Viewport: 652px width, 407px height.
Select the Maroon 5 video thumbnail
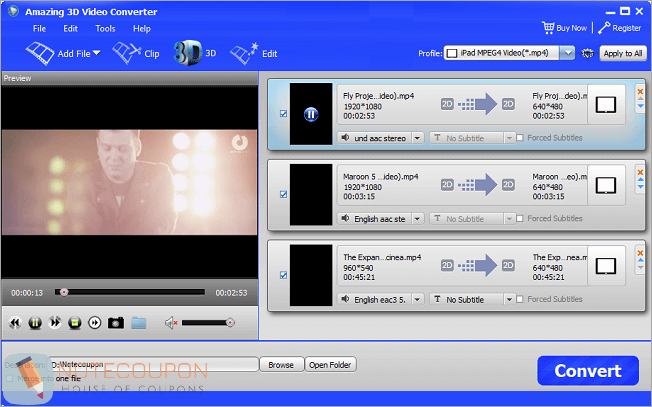point(311,195)
